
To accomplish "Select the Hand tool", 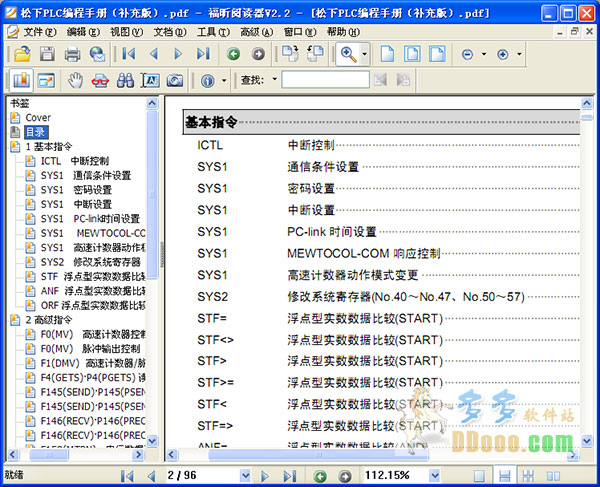I will pos(75,80).
